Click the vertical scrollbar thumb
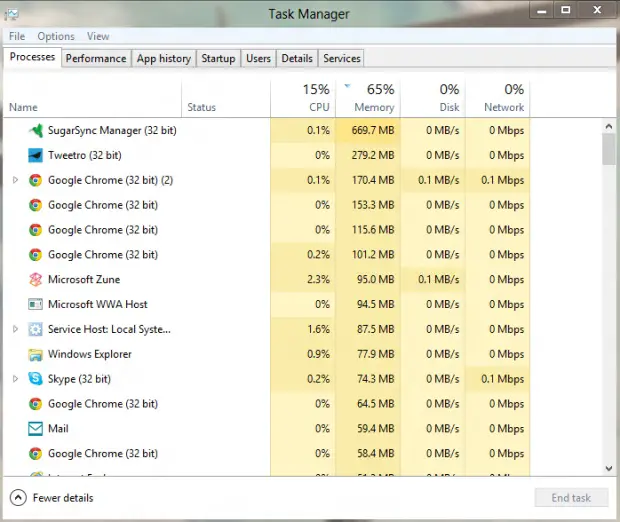Viewport: 620px width, 522px height. [609, 149]
